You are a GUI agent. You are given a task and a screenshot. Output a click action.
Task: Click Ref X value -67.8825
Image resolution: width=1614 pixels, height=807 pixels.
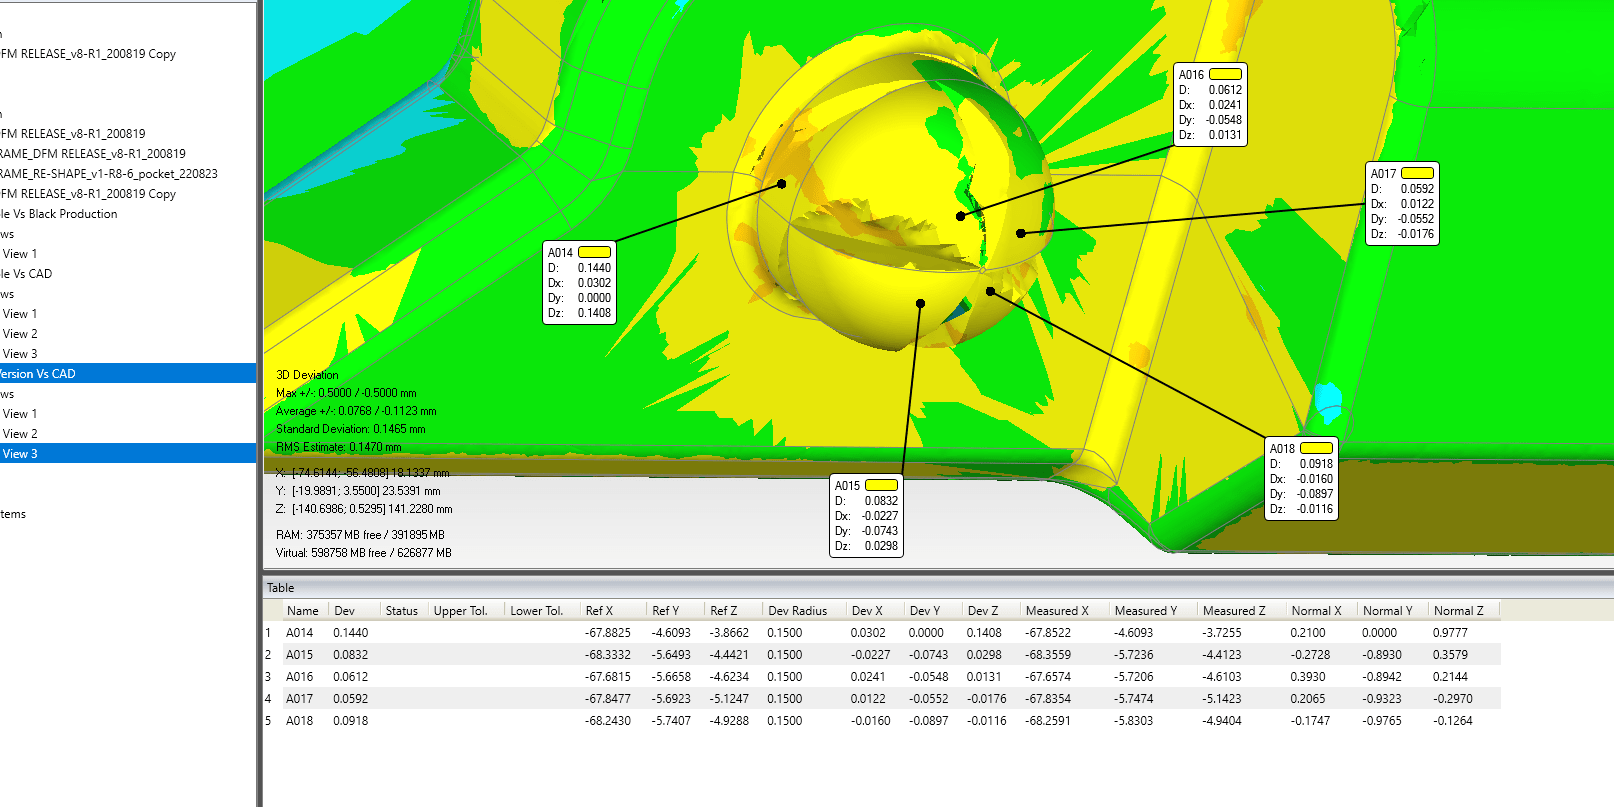pyautogui.click(x=607, y=632)
